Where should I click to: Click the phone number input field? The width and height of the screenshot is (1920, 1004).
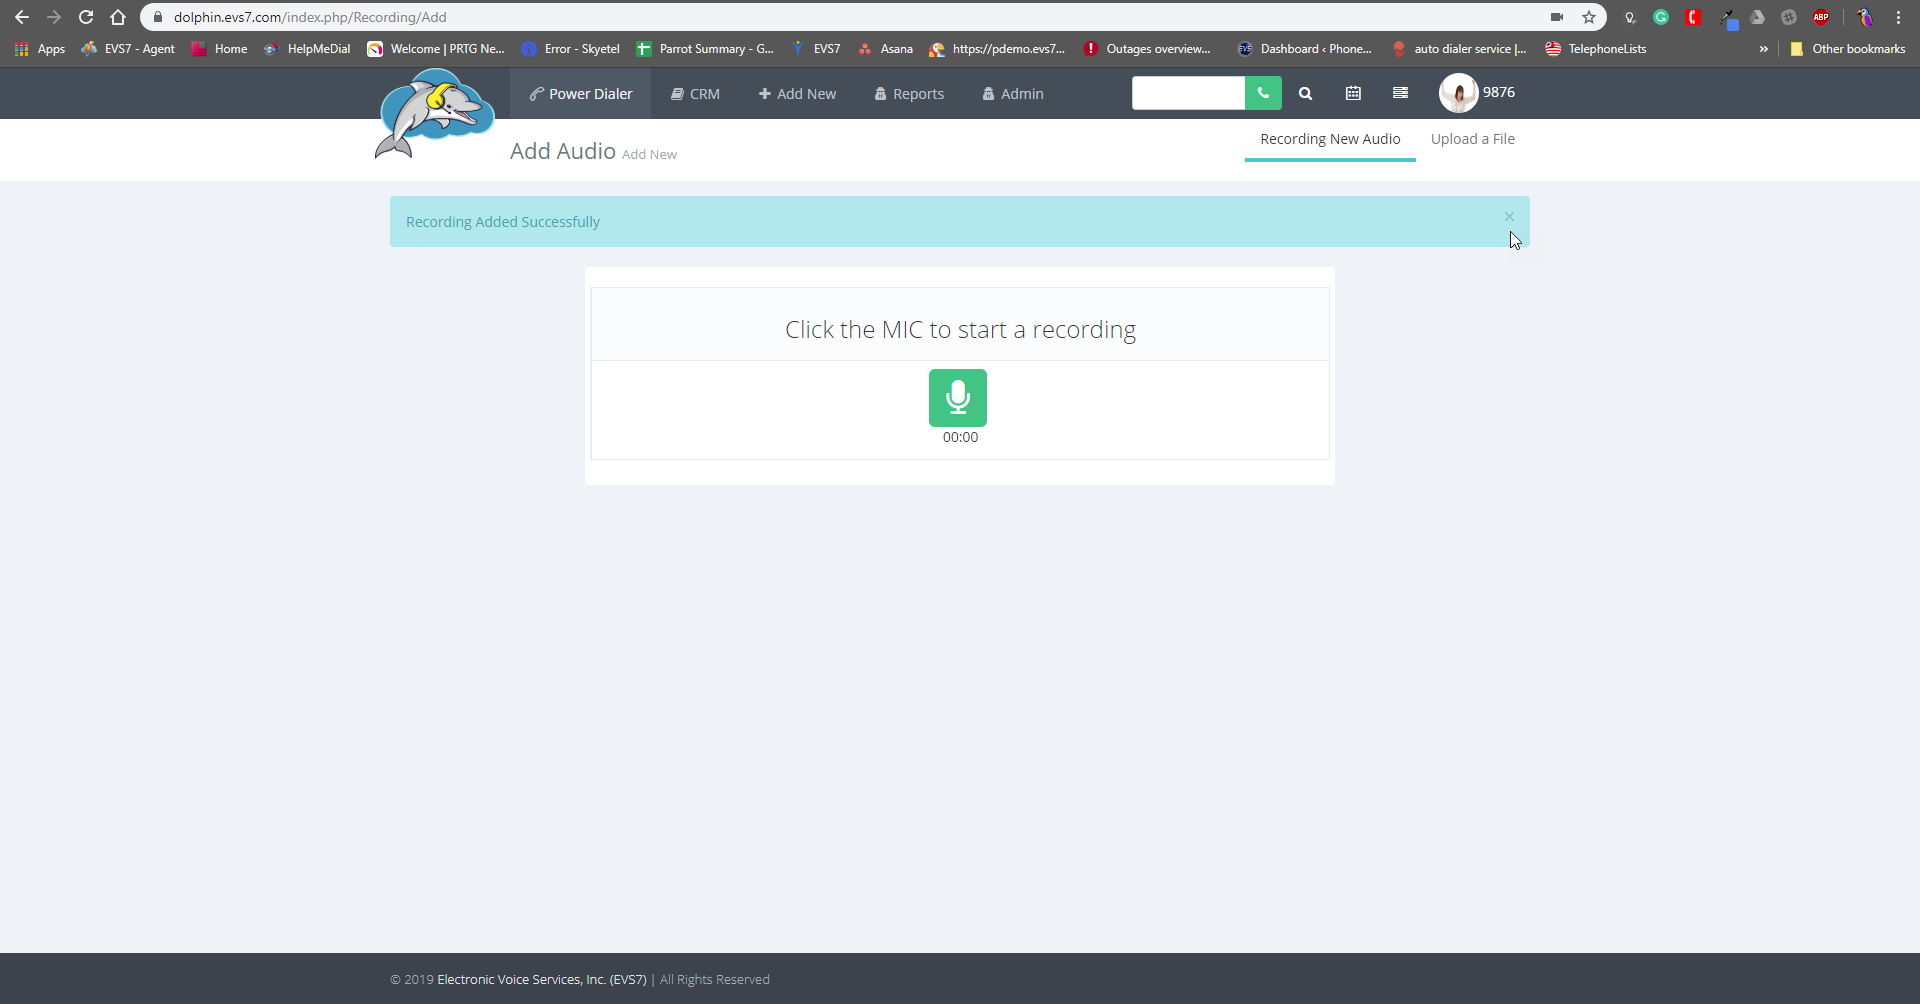pyautogui.click(x=1188, y=93)
